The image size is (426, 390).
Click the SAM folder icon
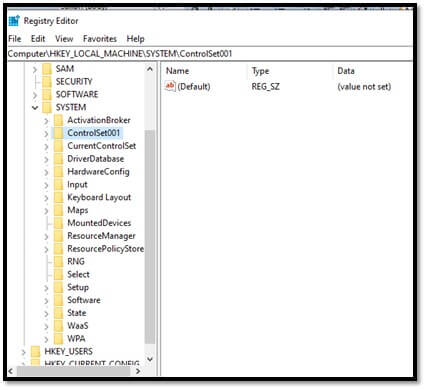[47, 69]
